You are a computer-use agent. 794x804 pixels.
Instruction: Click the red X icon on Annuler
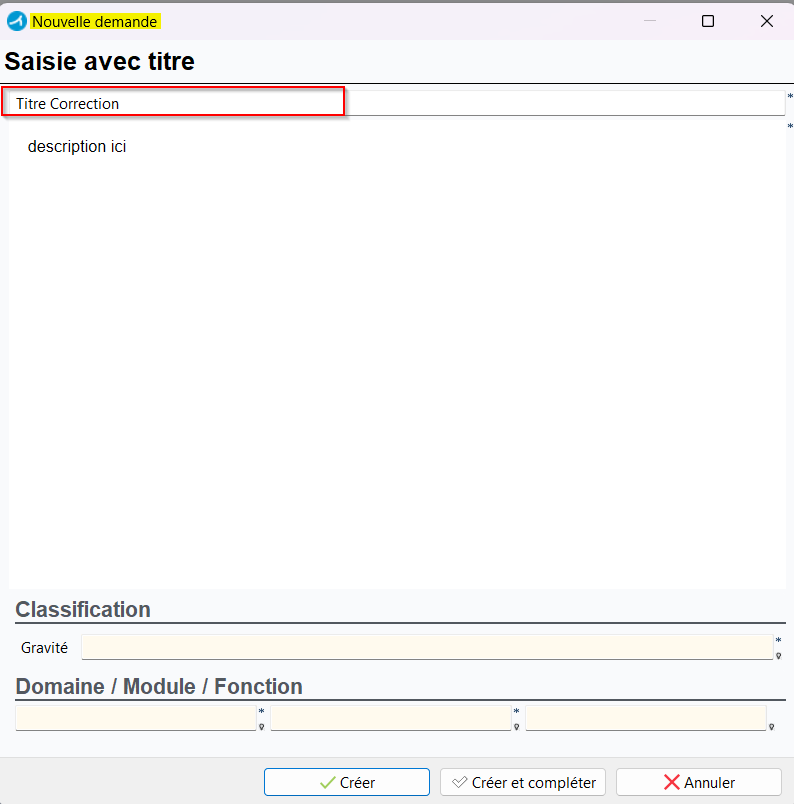point(672,782)
